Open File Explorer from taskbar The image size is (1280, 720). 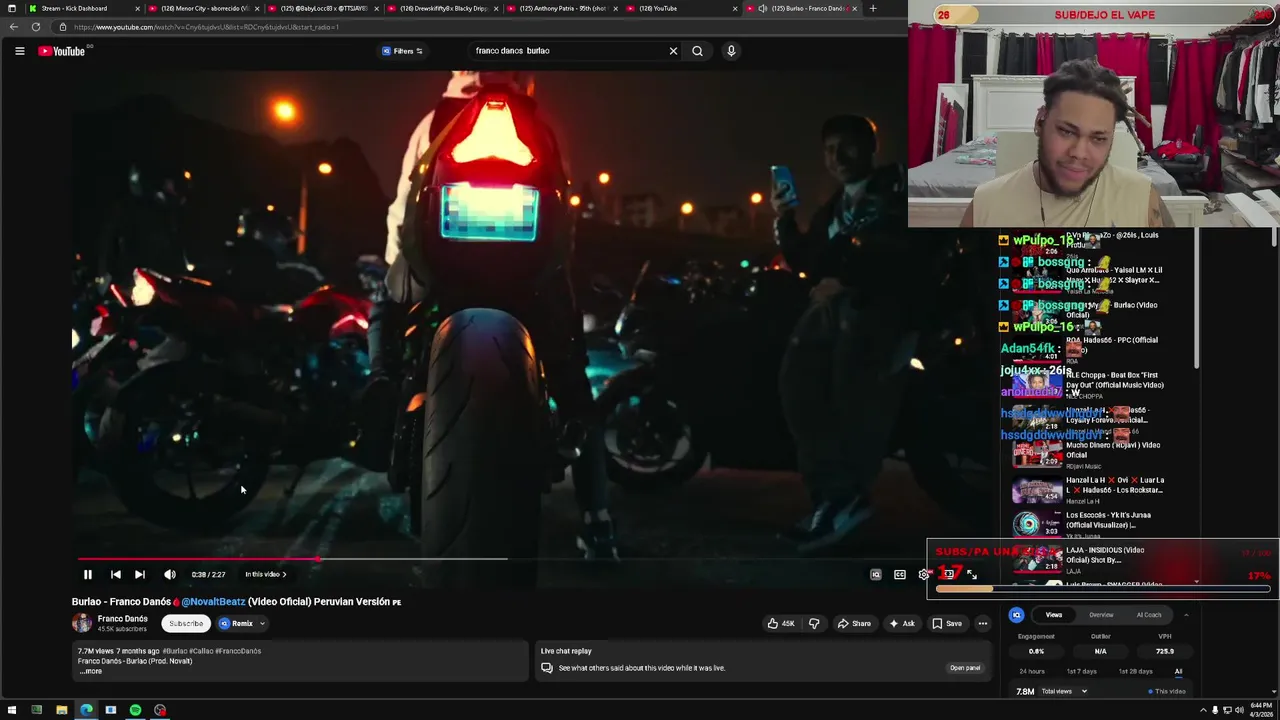[61, 710]
